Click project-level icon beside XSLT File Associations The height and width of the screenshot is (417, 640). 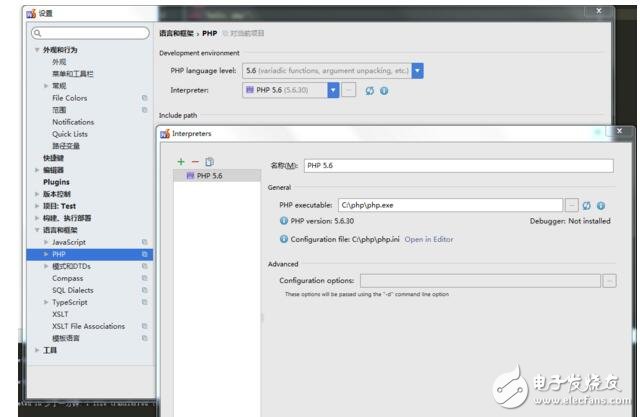click(144, 326)
